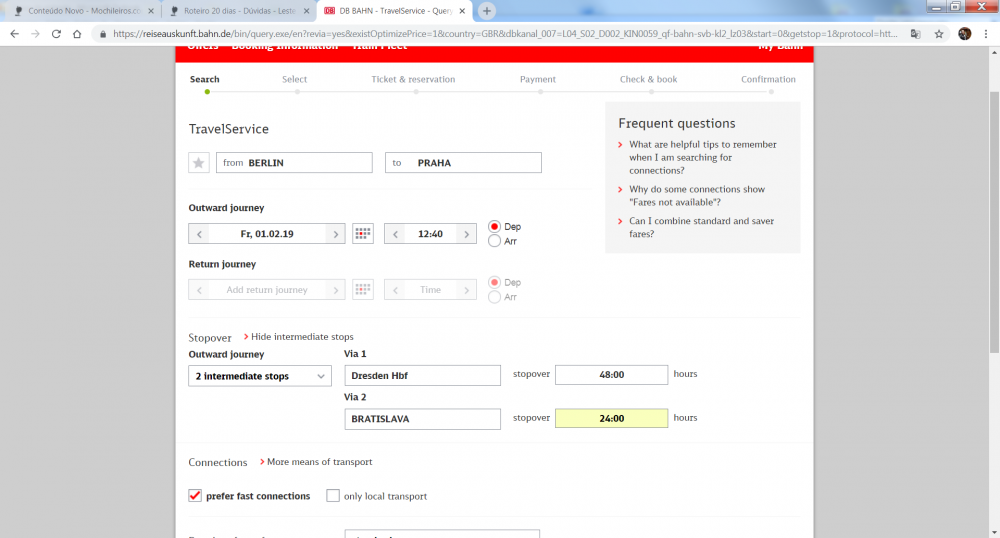Enable only local transport checkbox
Screen dimensions: 1000x538
(333, 496)
